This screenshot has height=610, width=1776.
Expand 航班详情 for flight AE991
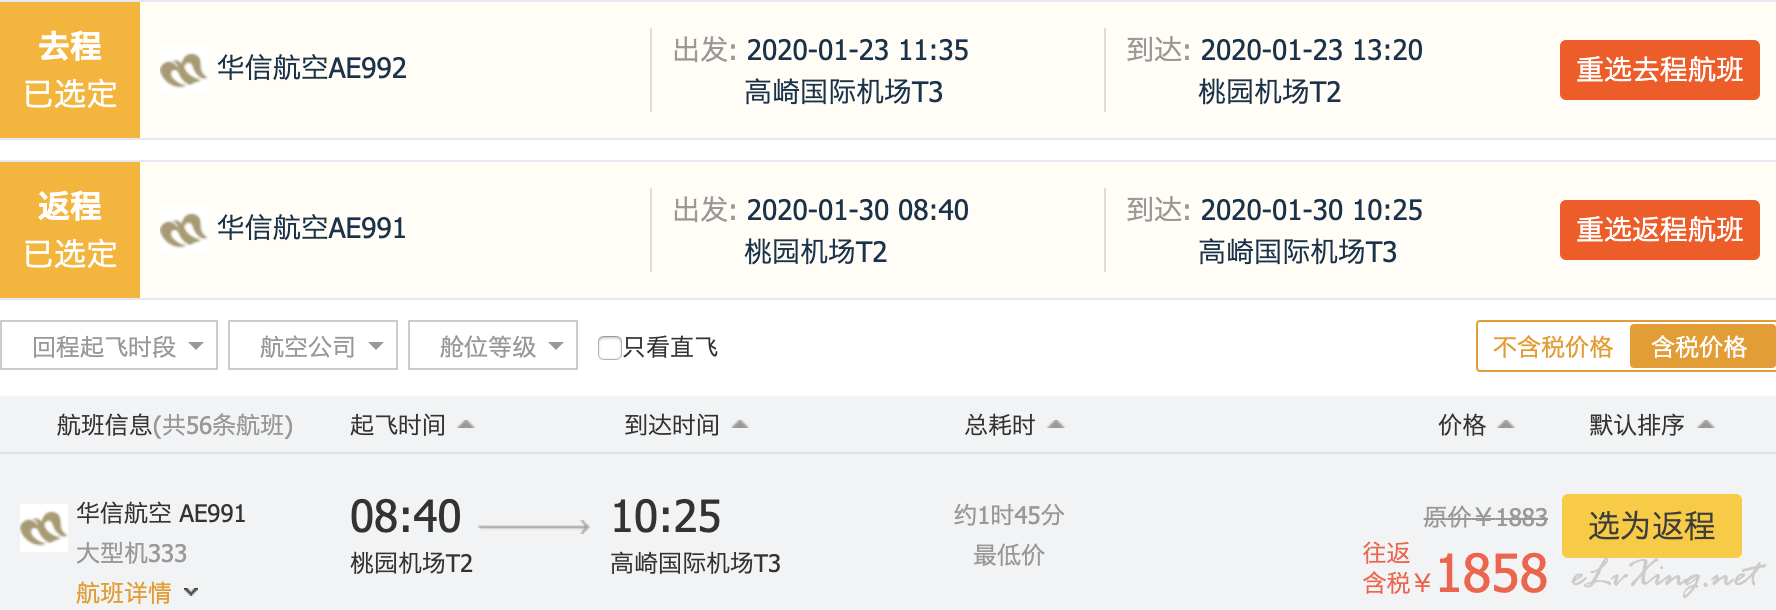[137, 593]
